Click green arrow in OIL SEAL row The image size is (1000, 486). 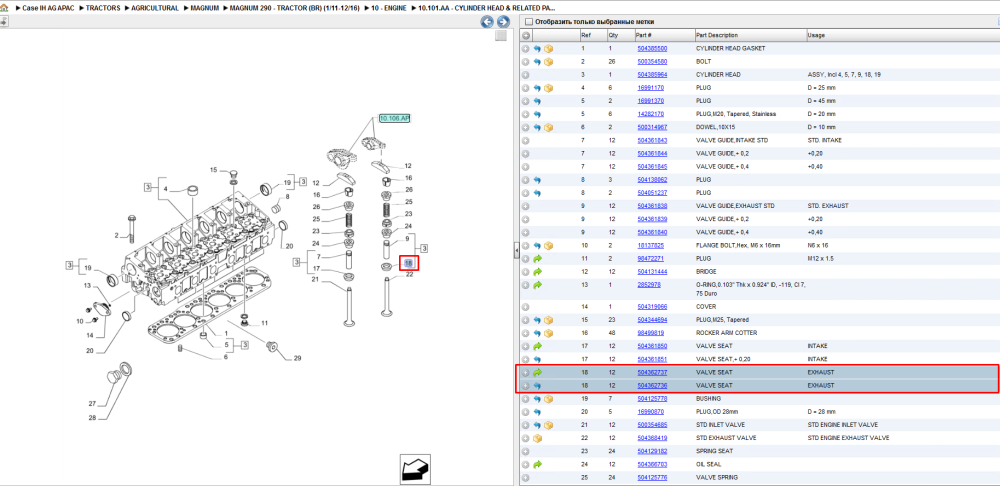click(x=537, y=464)
